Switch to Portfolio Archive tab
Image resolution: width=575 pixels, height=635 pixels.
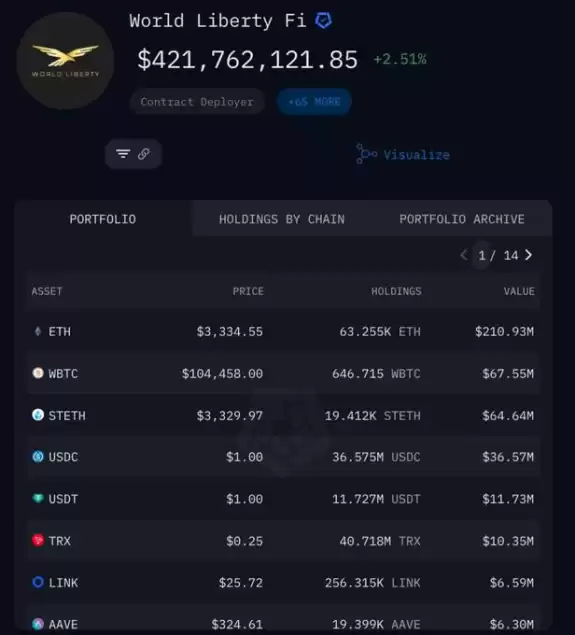click(462, 219)
